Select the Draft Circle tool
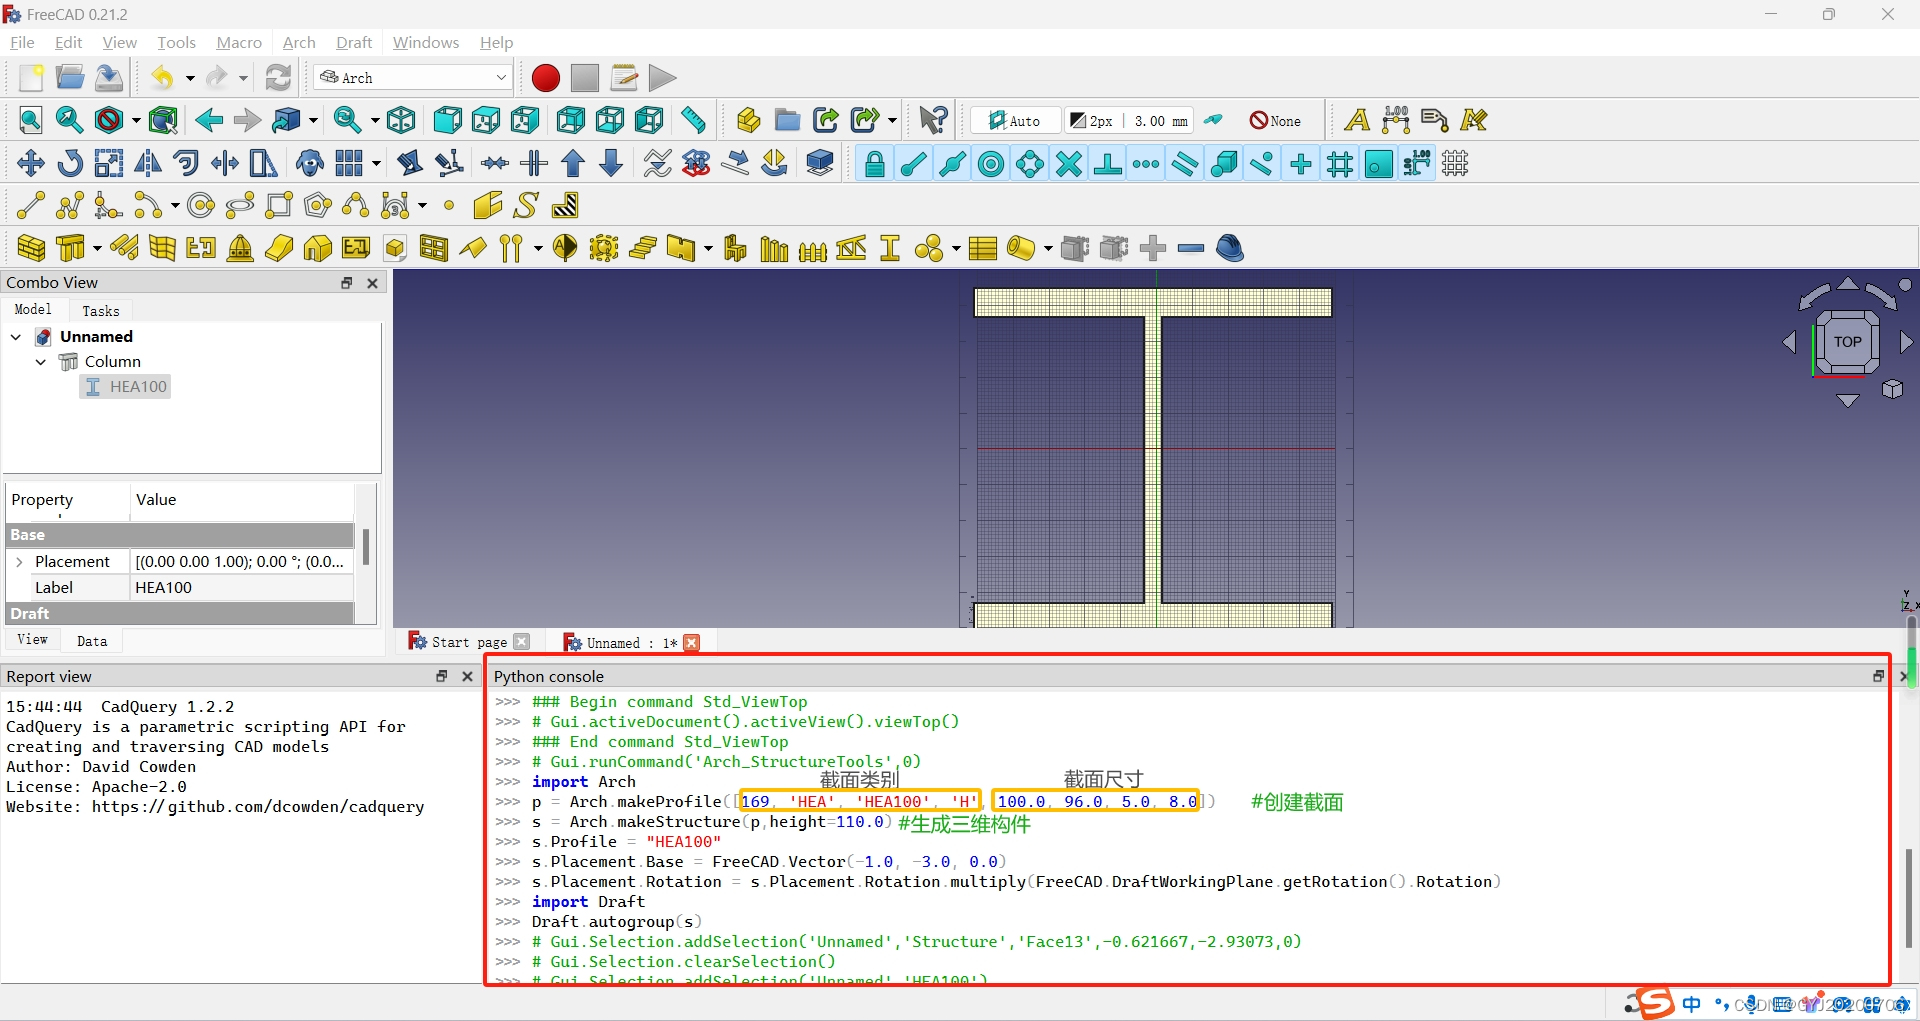This screenshot has height=1021, width=1920. tap(201, 205)
